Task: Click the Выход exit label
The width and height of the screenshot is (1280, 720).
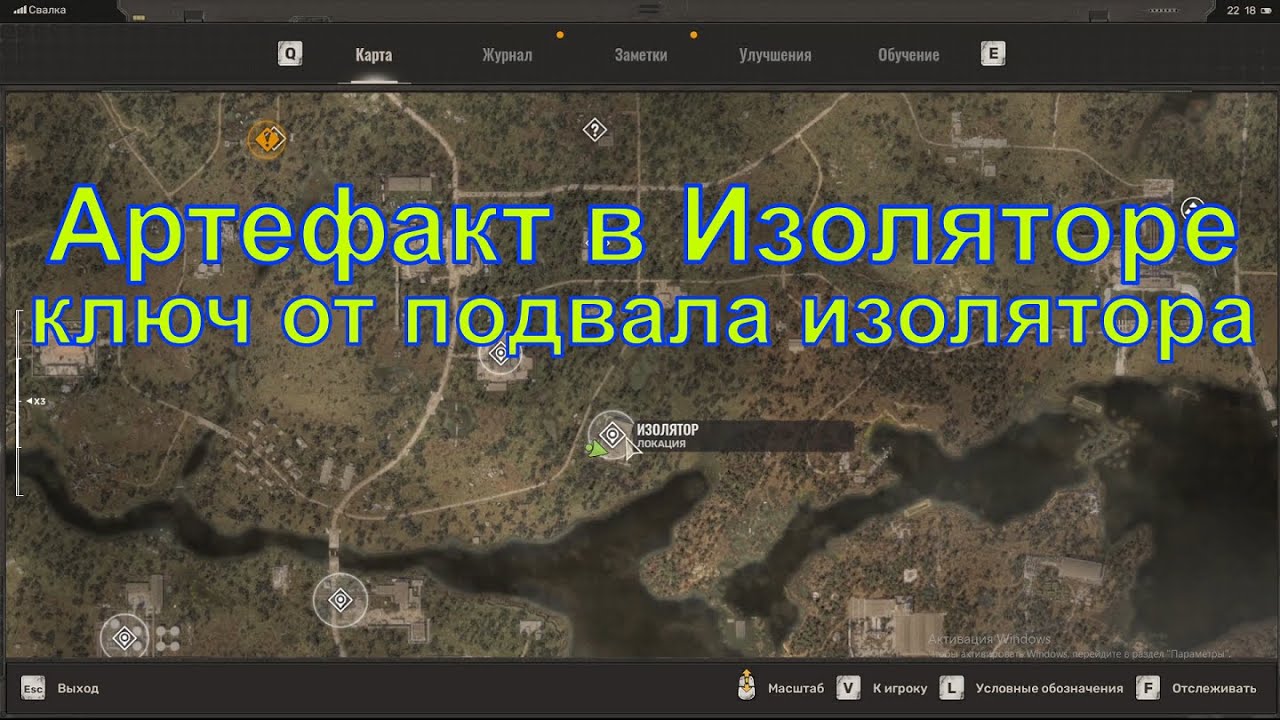Action: point(78,688)
